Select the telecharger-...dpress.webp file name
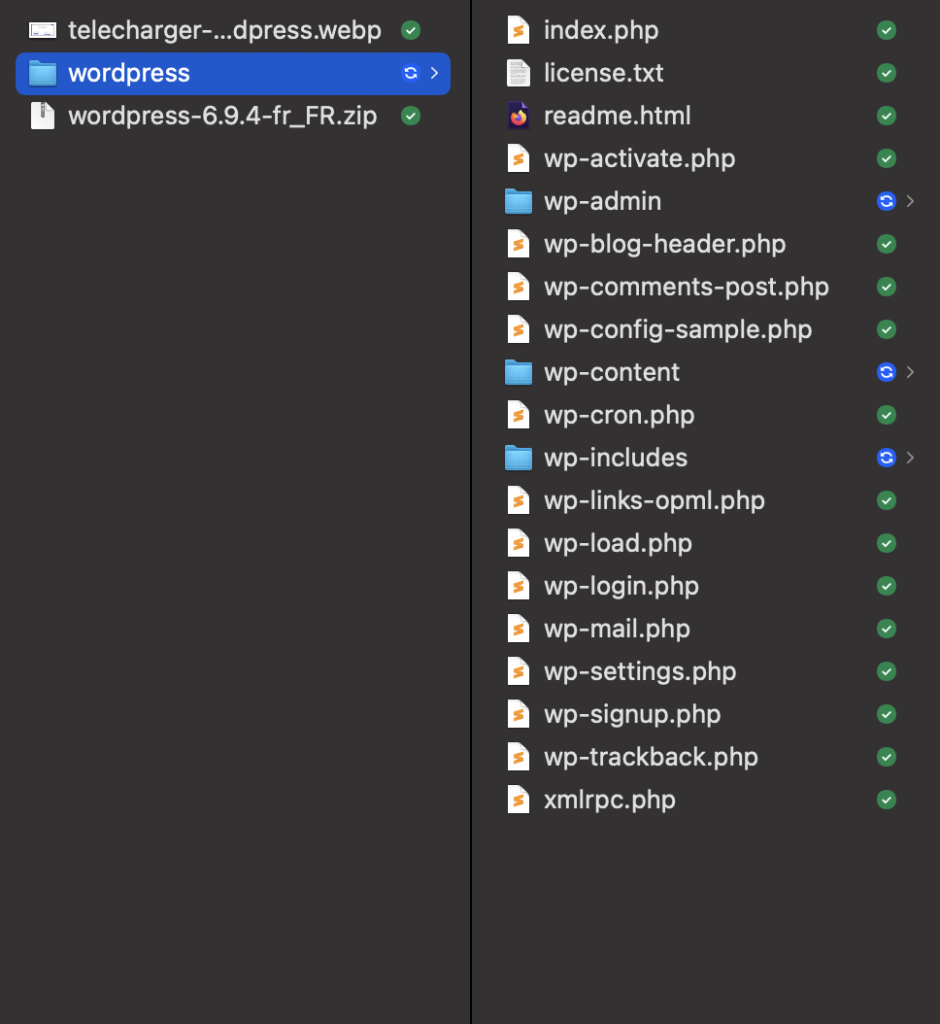This screenshot has height=1024, width=940. click(225, 31)
